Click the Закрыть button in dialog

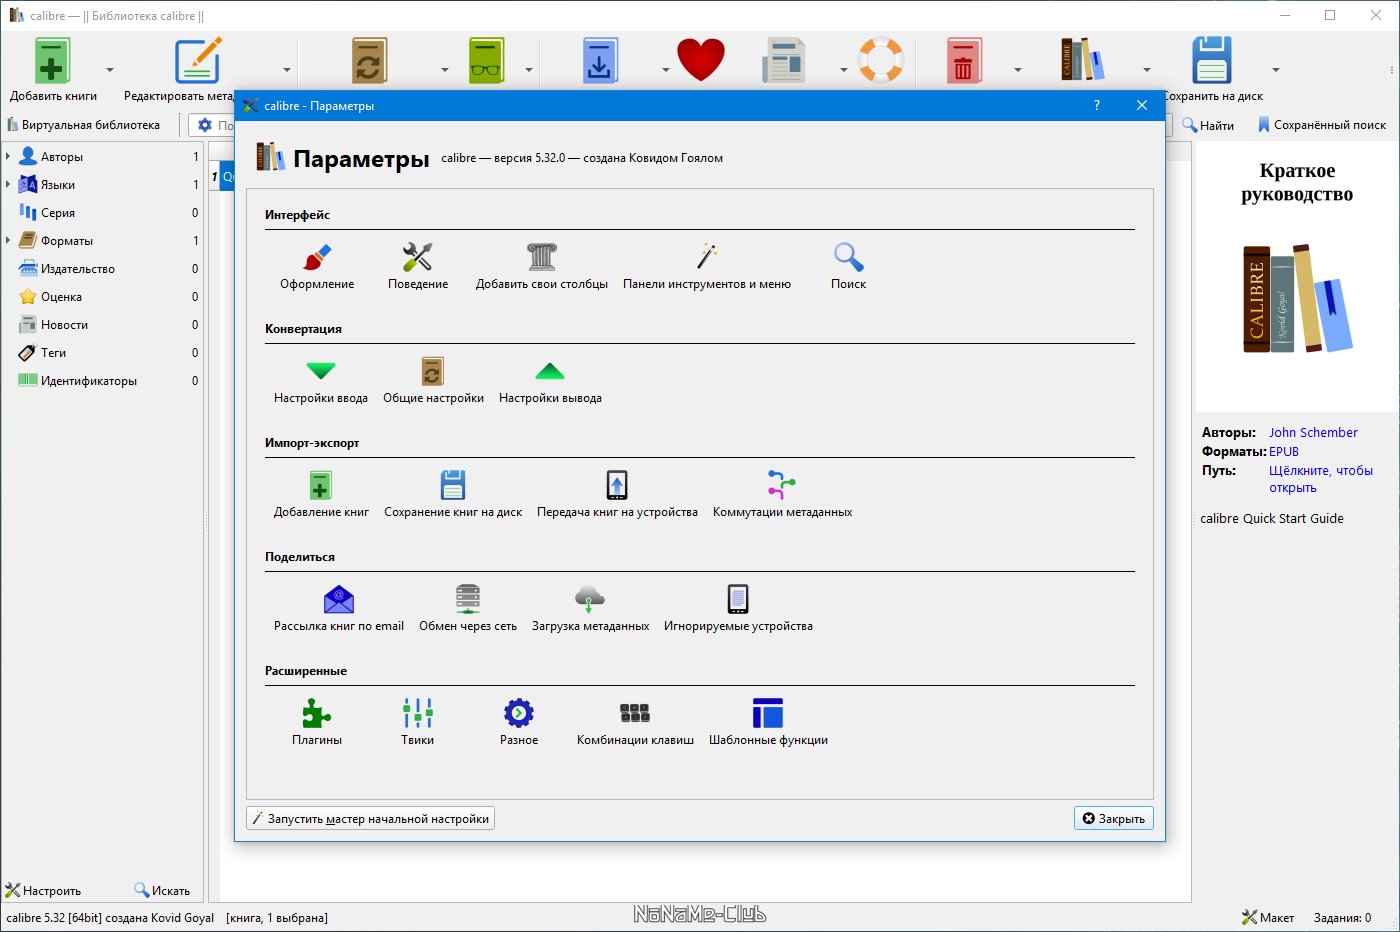pyautogui.click(x=1114, y=819)
